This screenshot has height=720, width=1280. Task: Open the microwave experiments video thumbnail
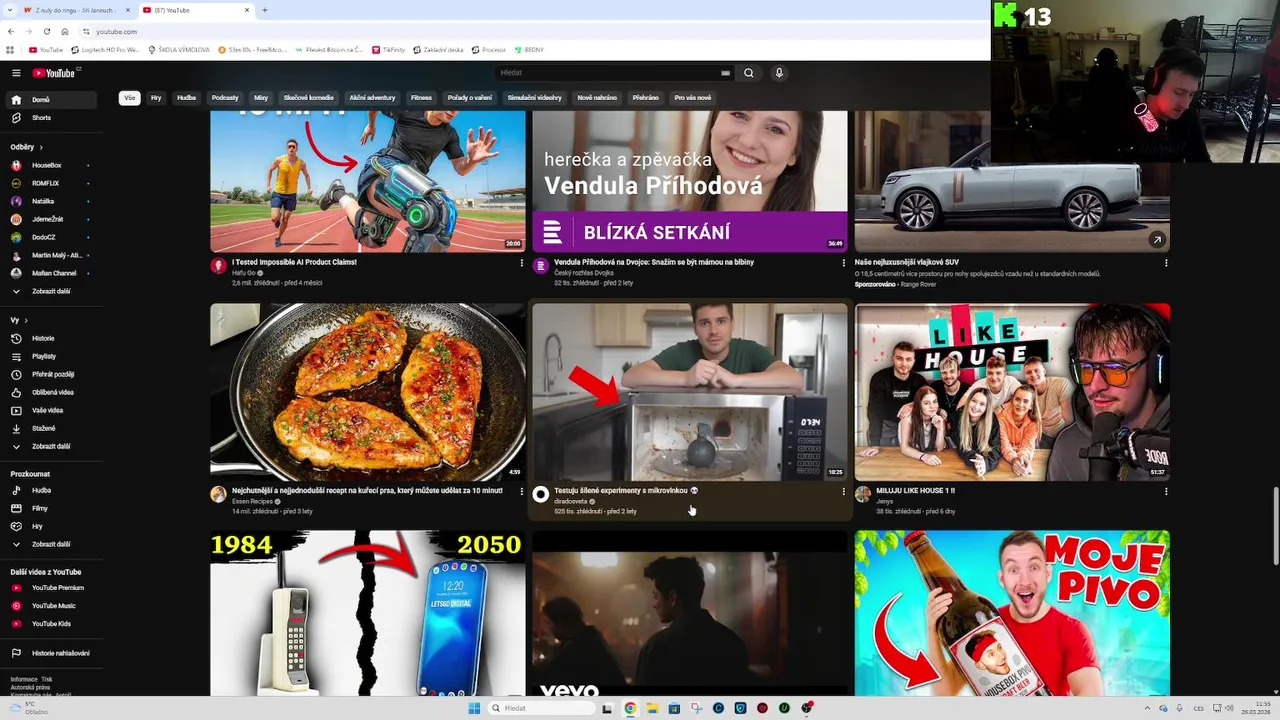pos(690,392)
